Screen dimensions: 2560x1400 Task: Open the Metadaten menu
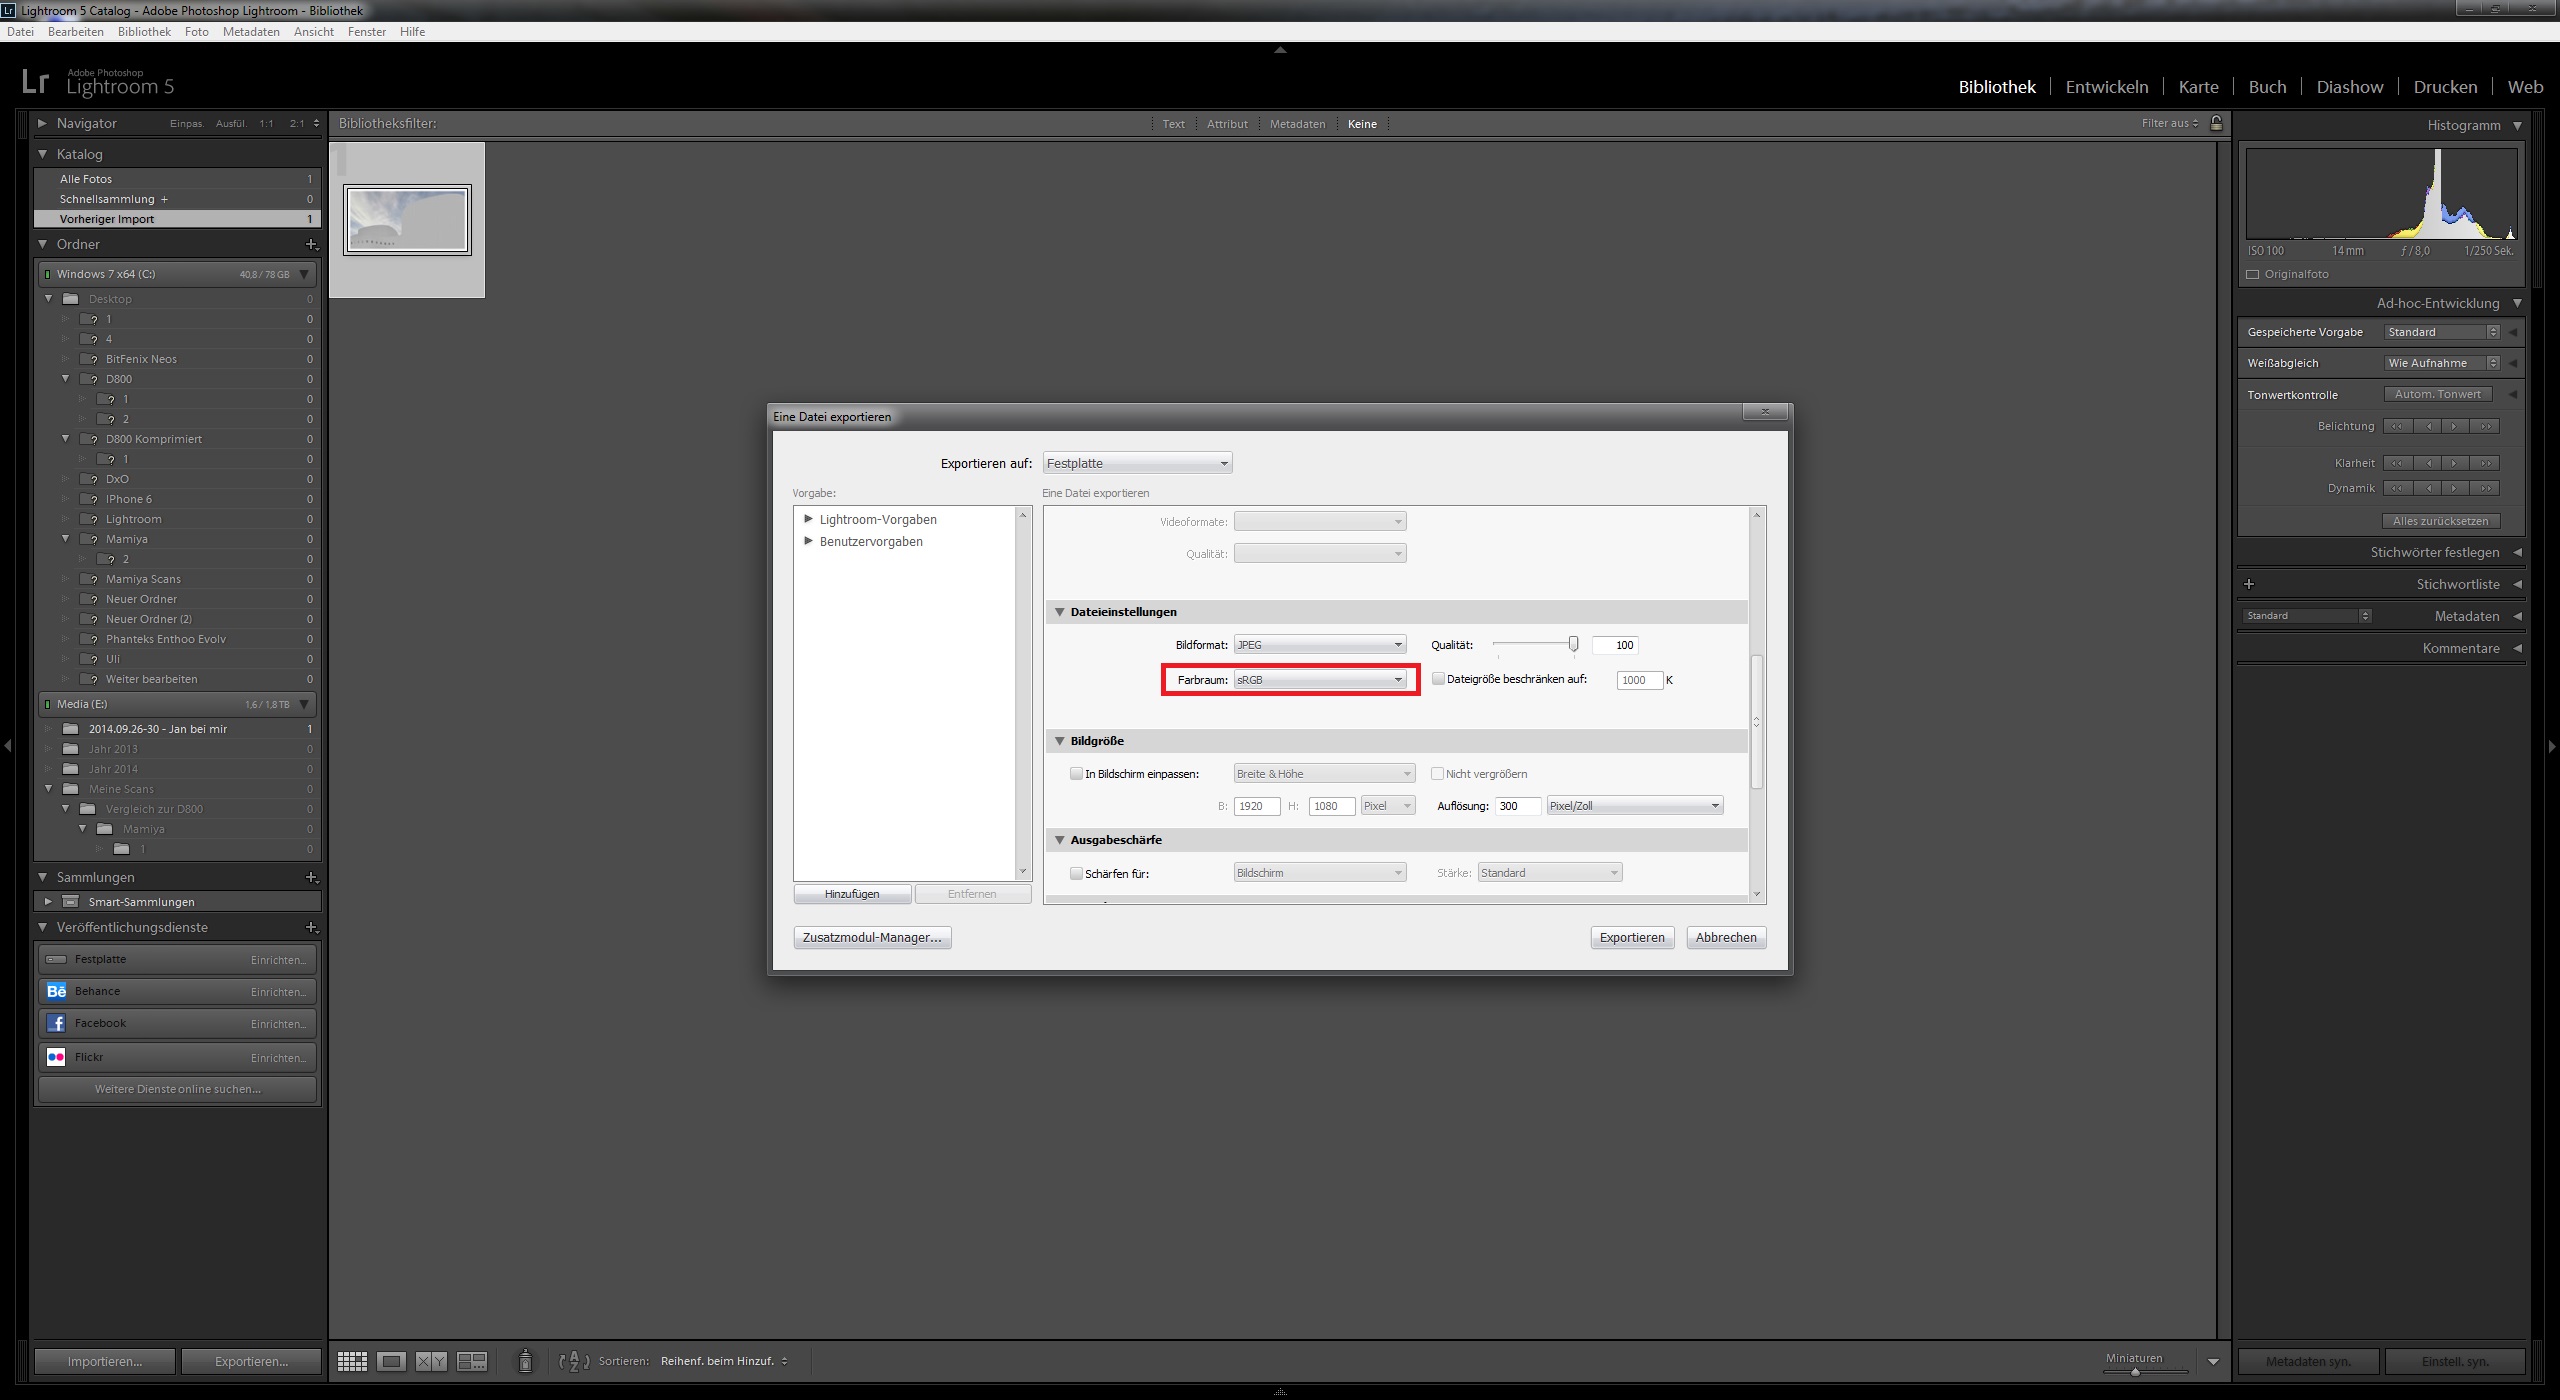click(251, 32)
